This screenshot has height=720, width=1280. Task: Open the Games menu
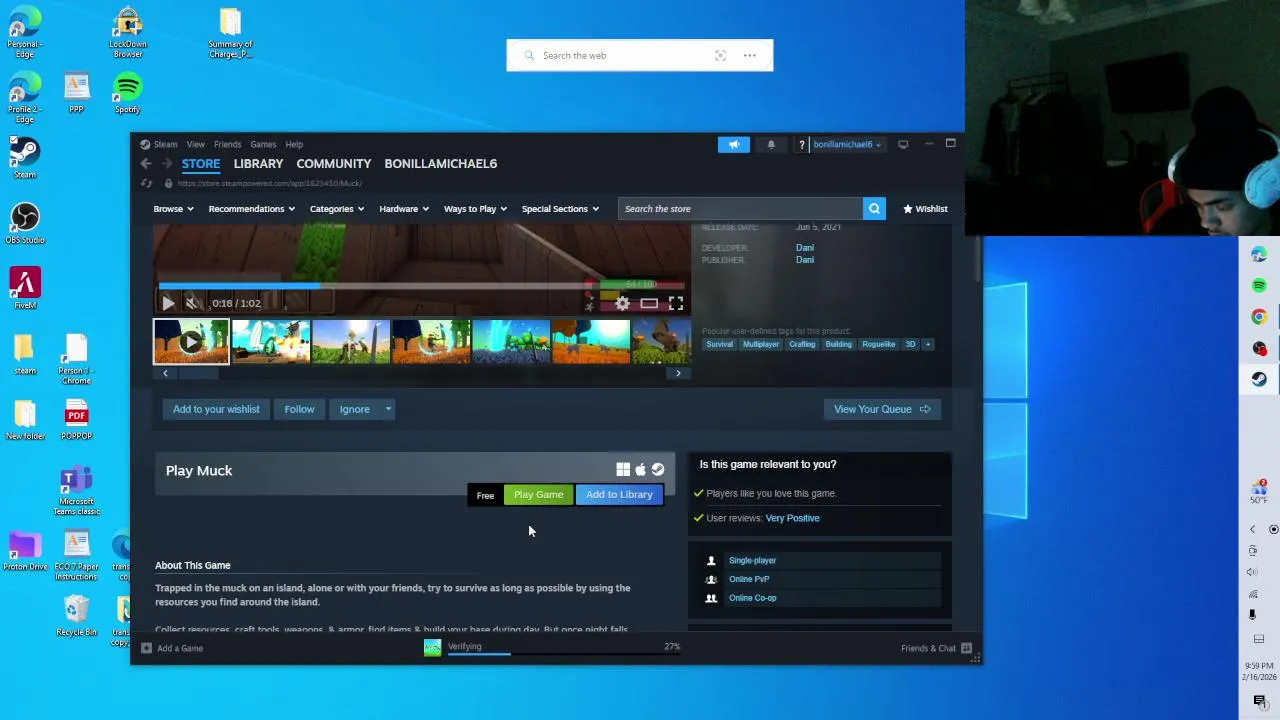tap(263, 145)
